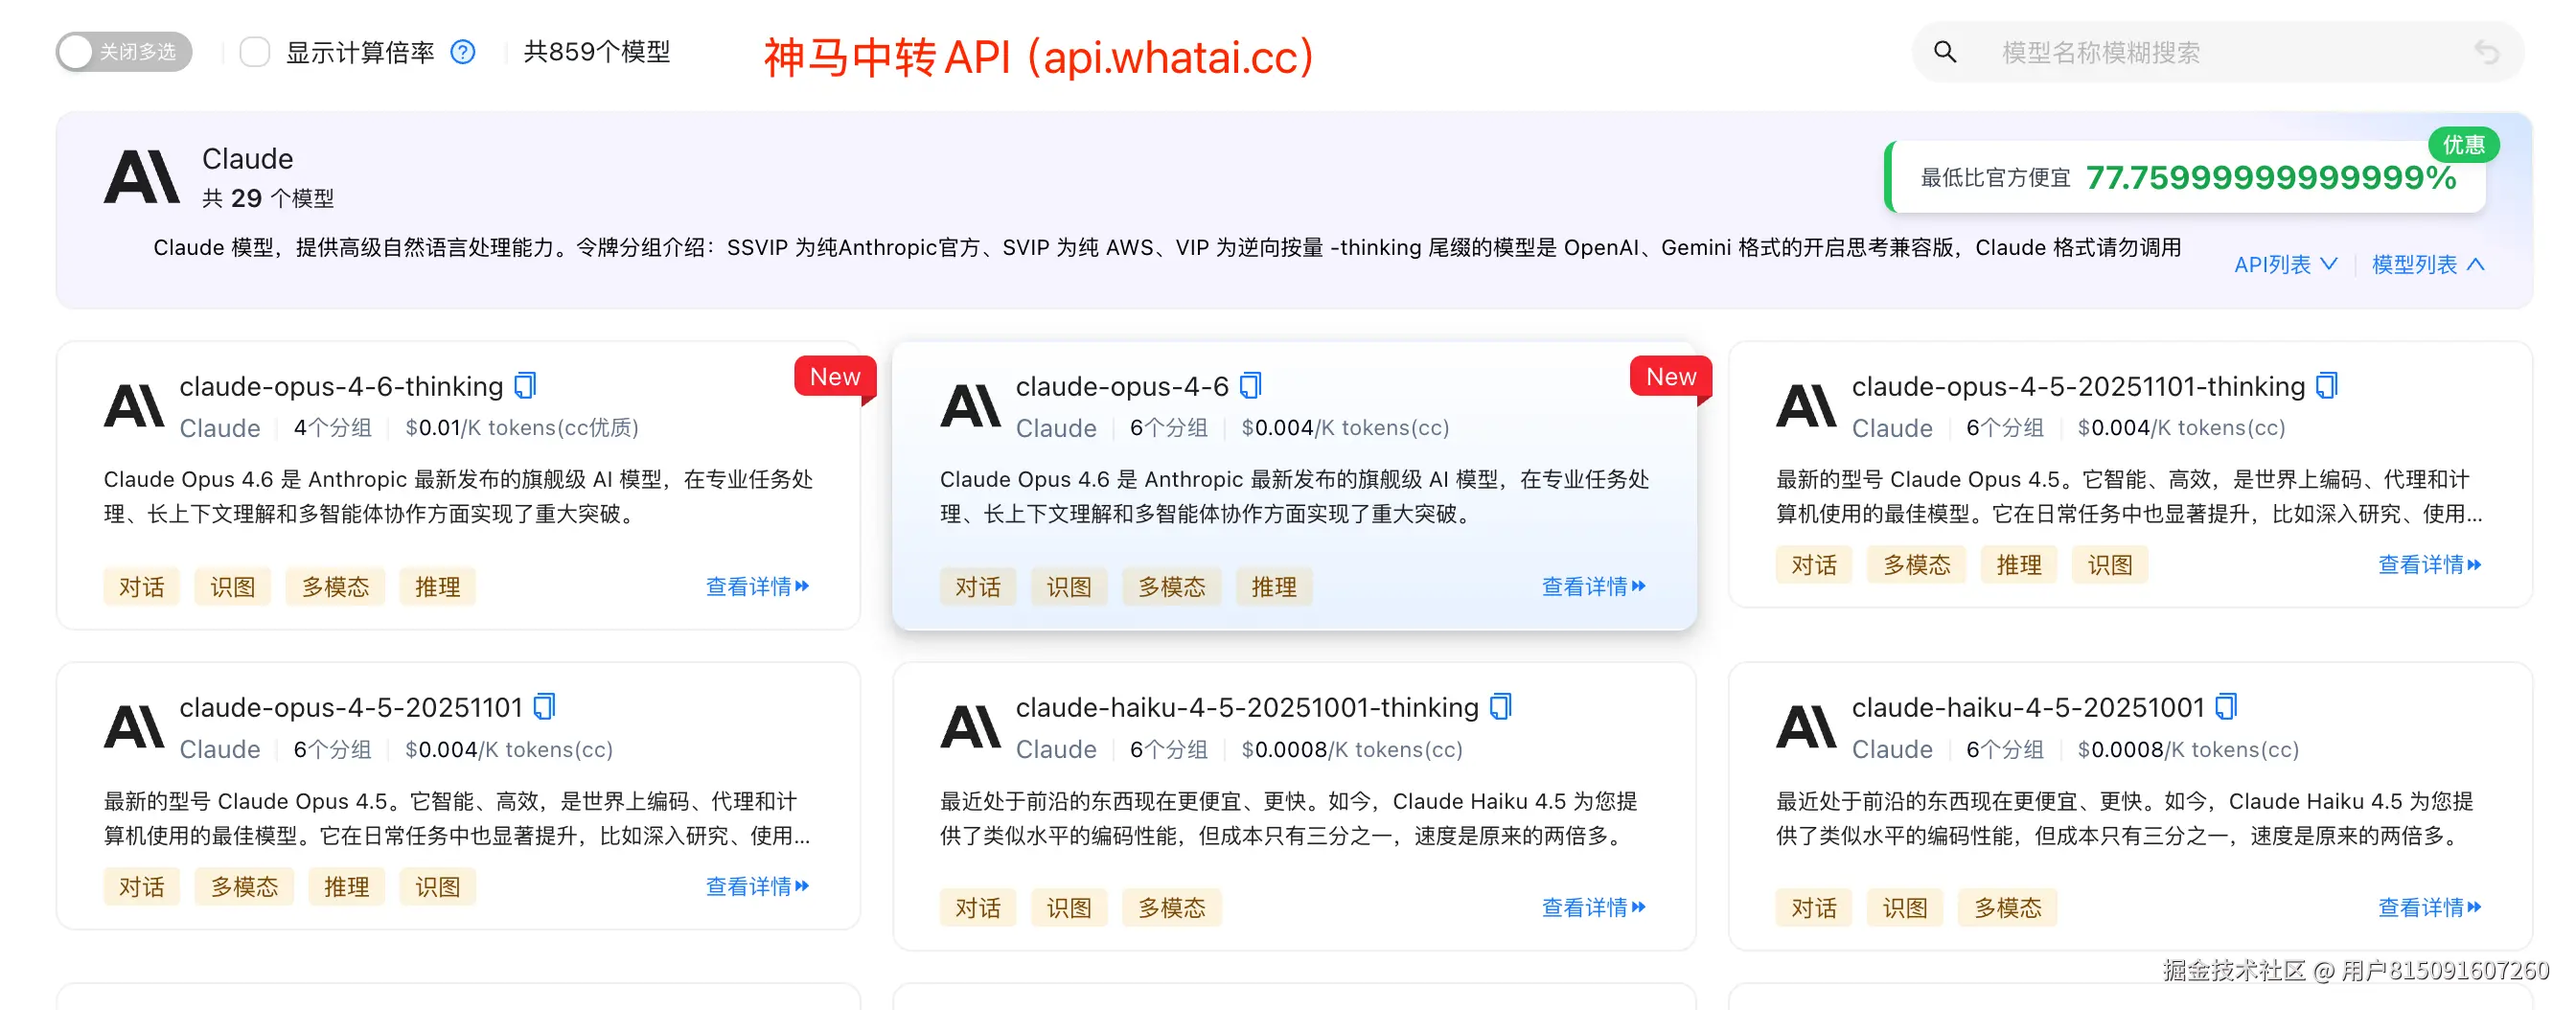View details of claude-opus-4-5-20251101-thinking
Viewport: 2576px width, 1010px height.
coord(2429,565)
